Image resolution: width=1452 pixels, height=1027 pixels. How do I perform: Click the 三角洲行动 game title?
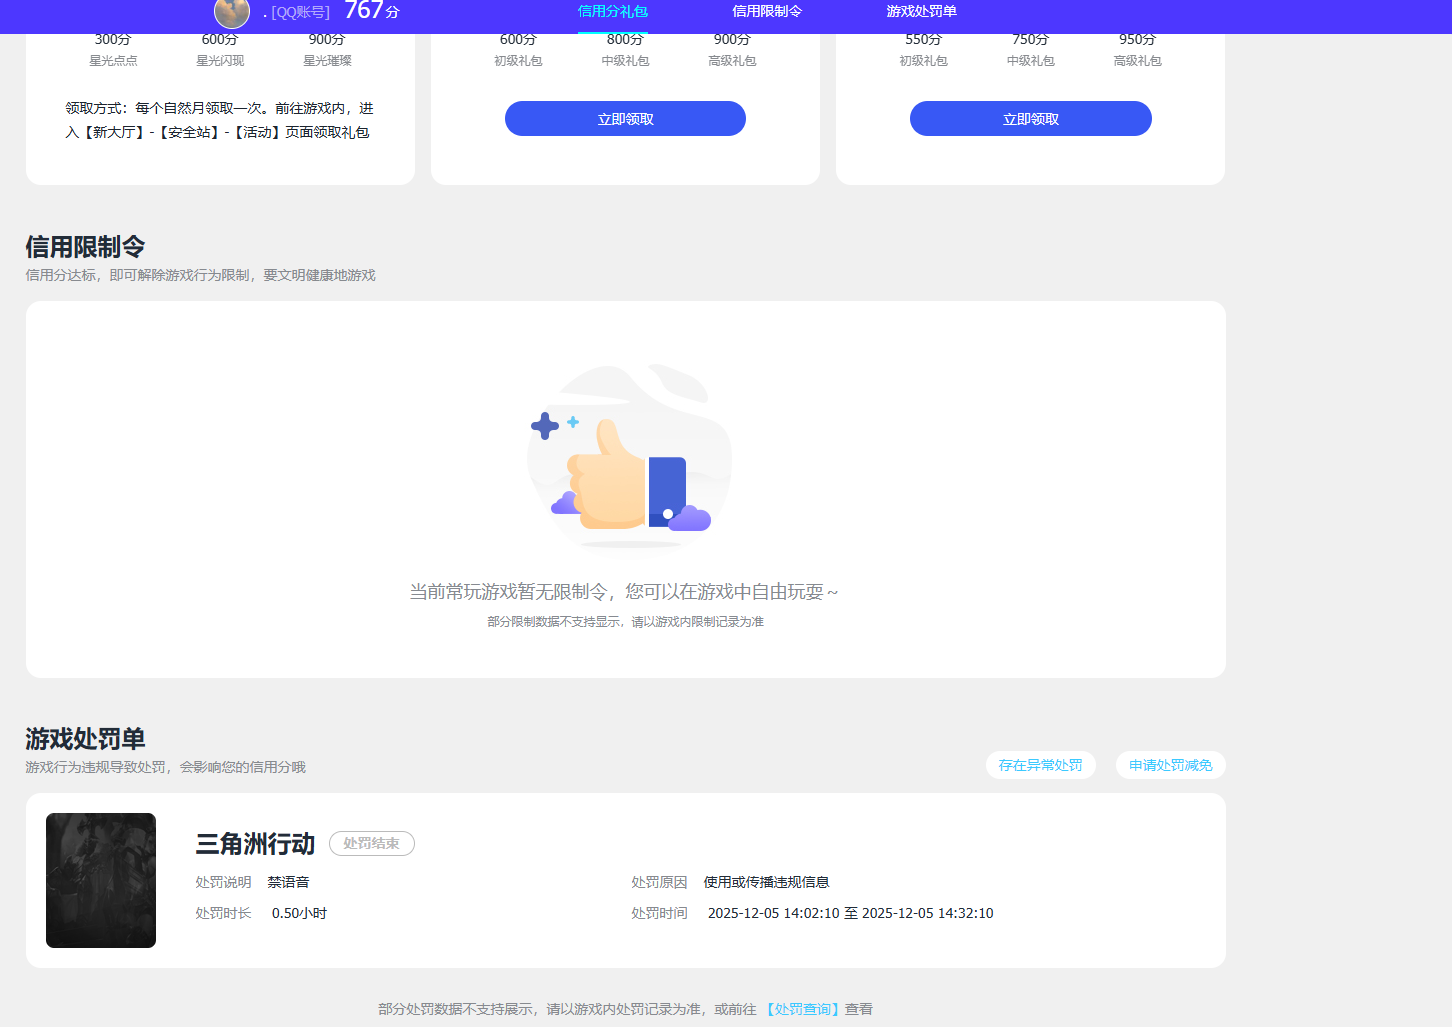pos(255,844)
